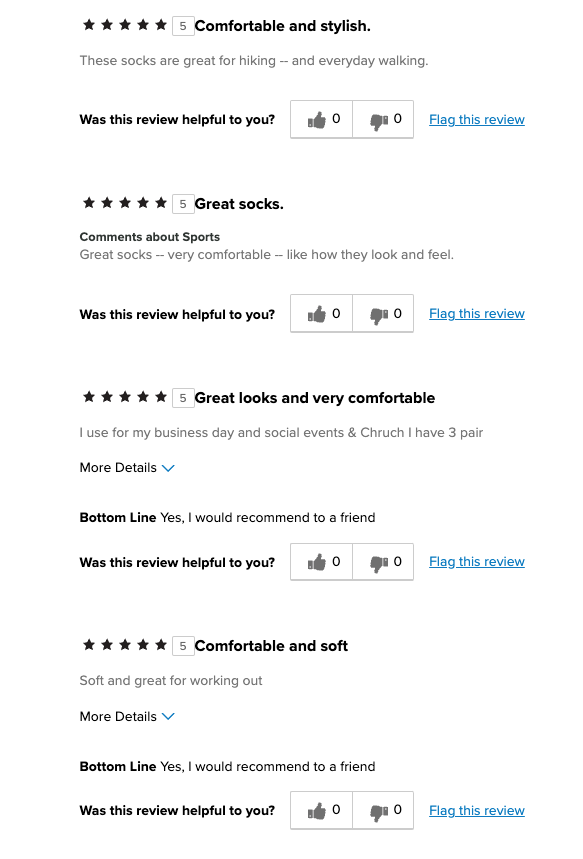Click the "Great looks and very comfortable" heading

pyautogui.click(x=315, y=398)
